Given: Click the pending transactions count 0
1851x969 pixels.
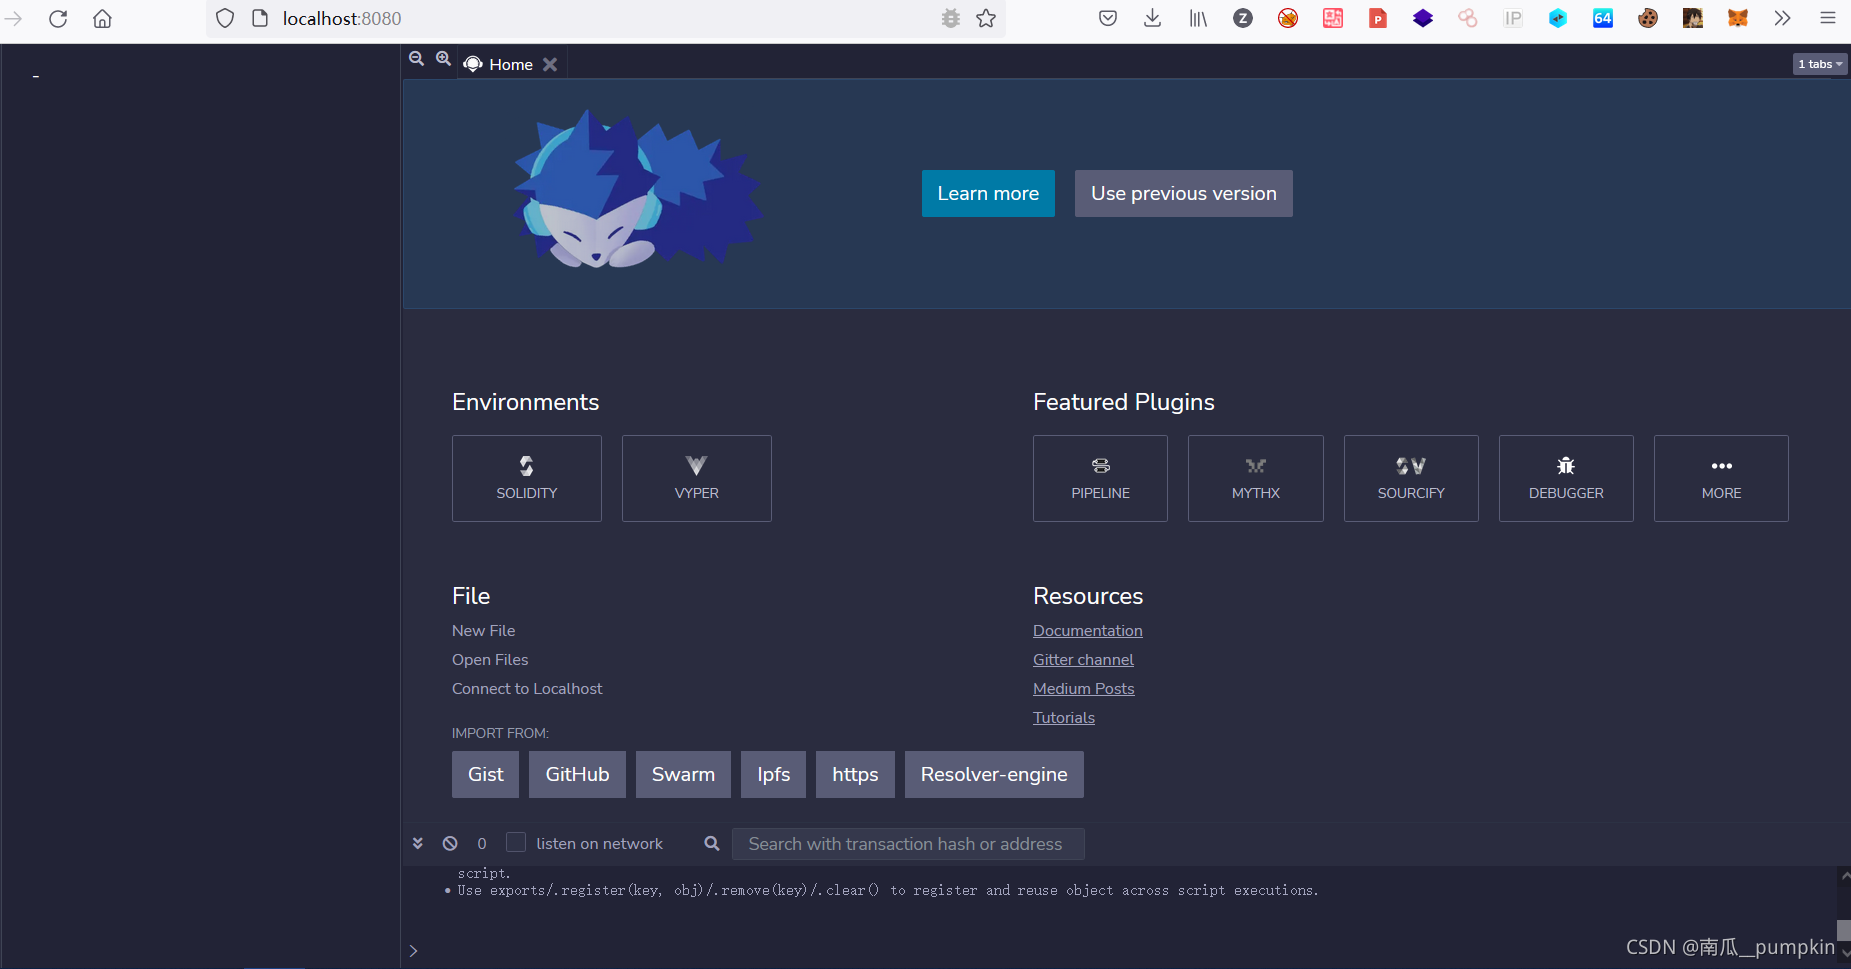Looking at the screenshot, I should (482, 844).
